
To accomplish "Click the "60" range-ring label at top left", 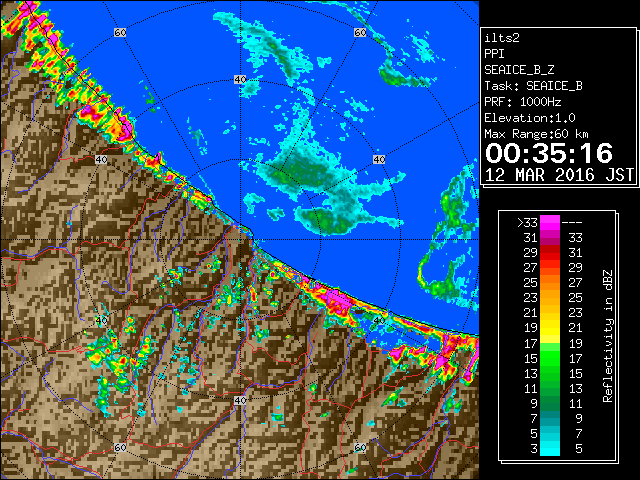I will [x=120, y=32].
